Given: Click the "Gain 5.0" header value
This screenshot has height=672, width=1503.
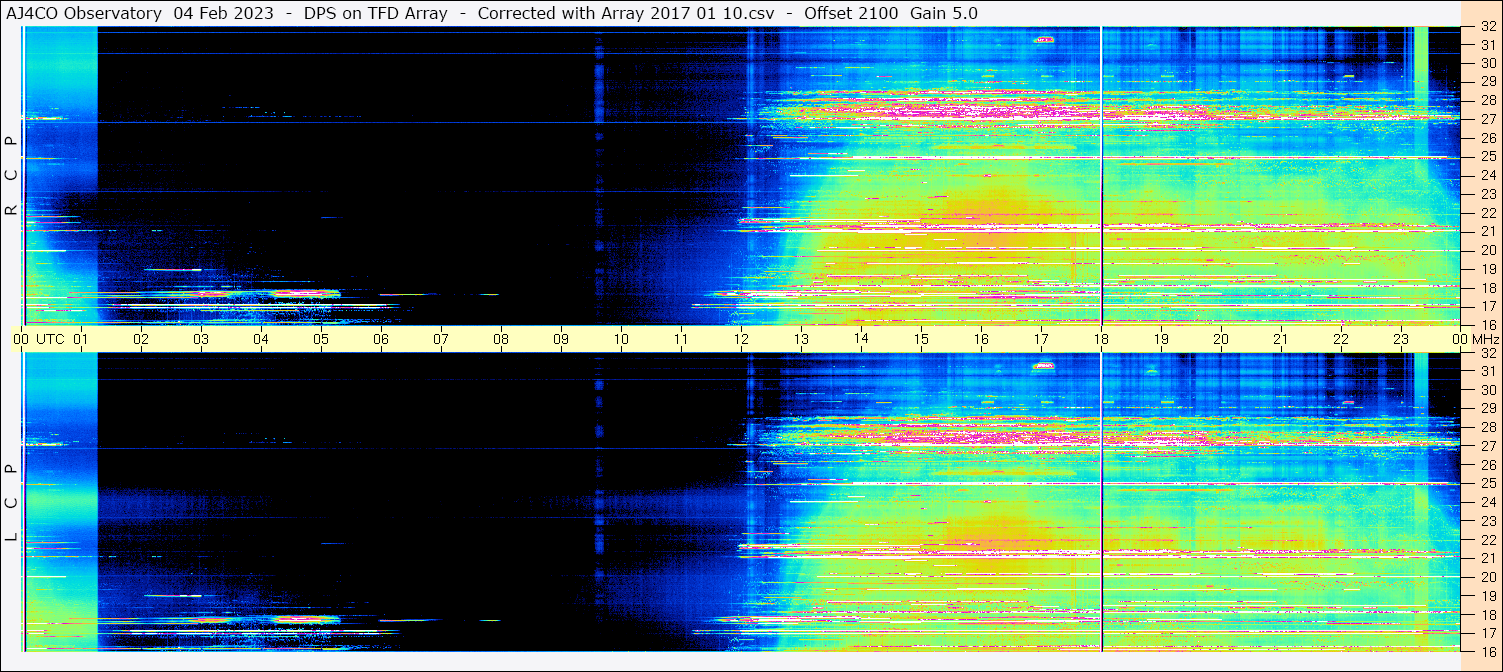Looking at the screenshot, I should tap(943, 13).
